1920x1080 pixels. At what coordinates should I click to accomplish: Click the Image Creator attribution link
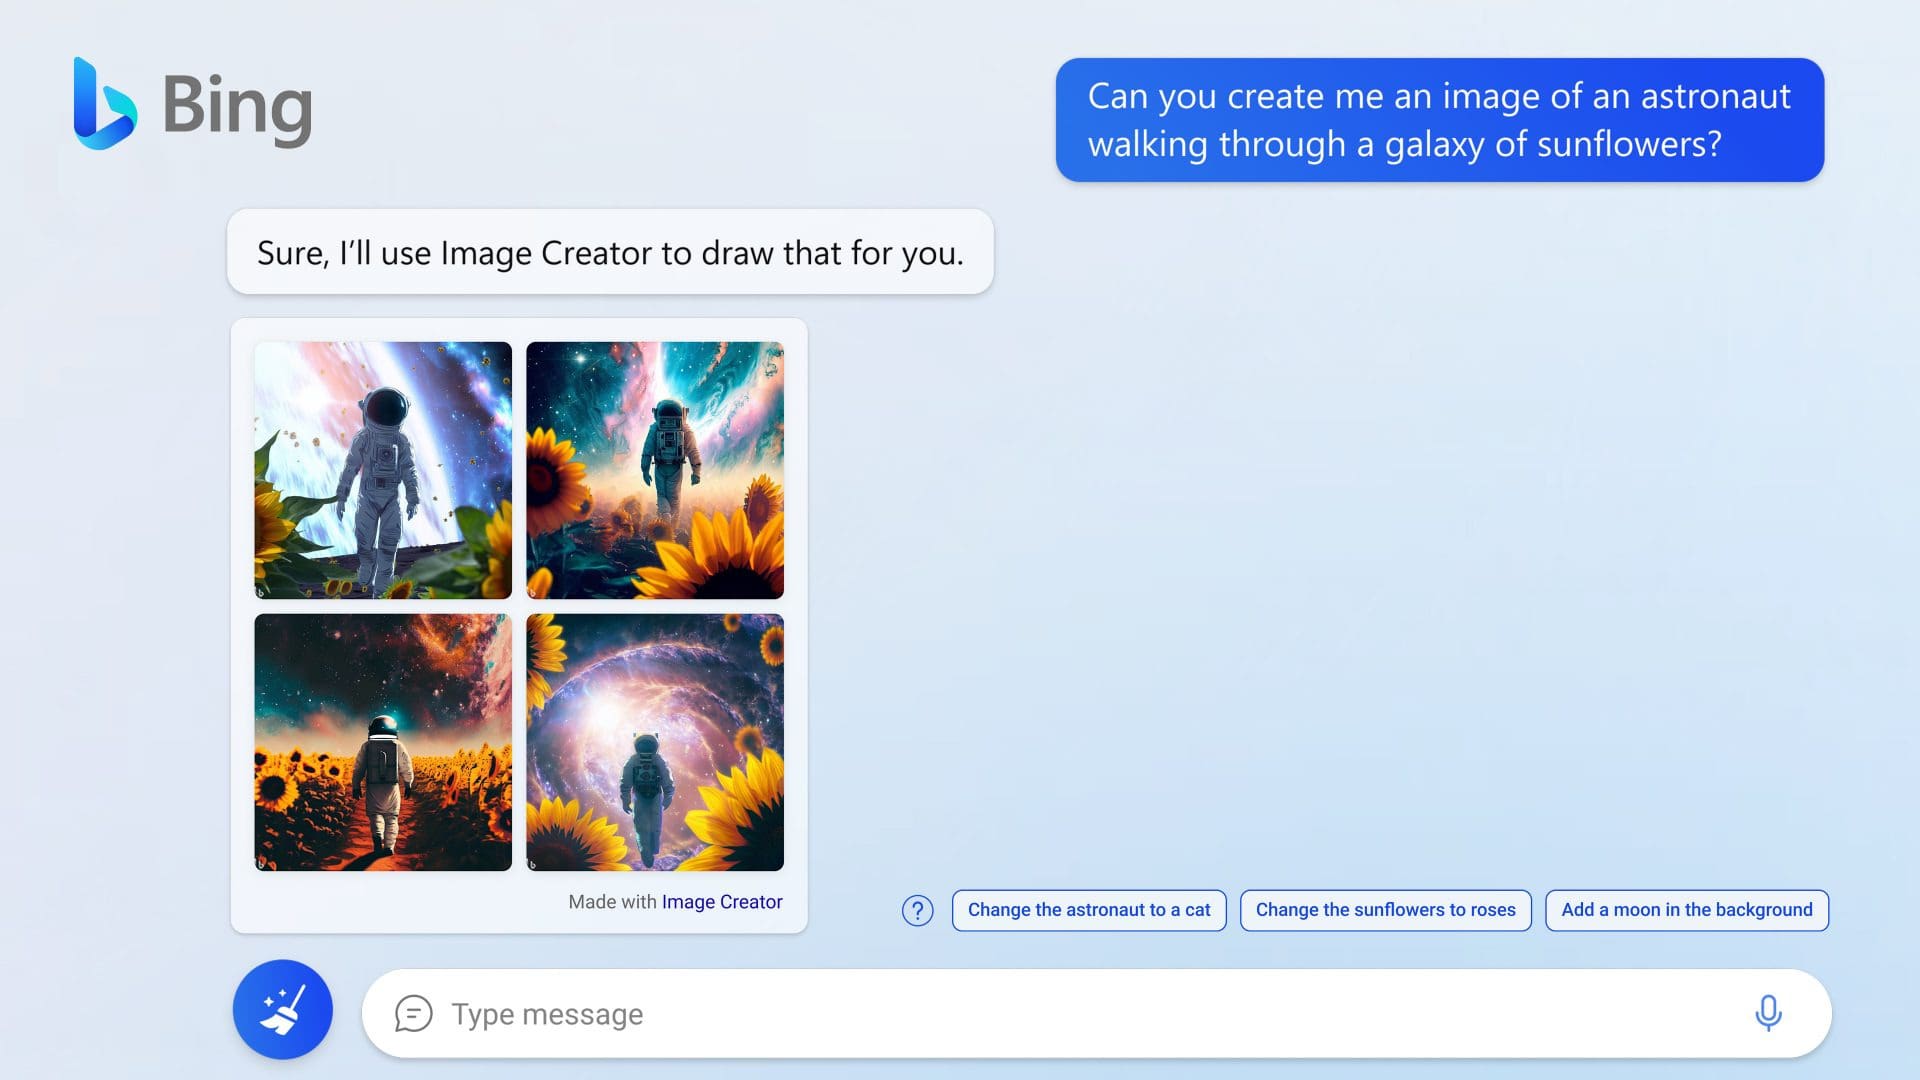pyautogui.click(x=723, y=901)
